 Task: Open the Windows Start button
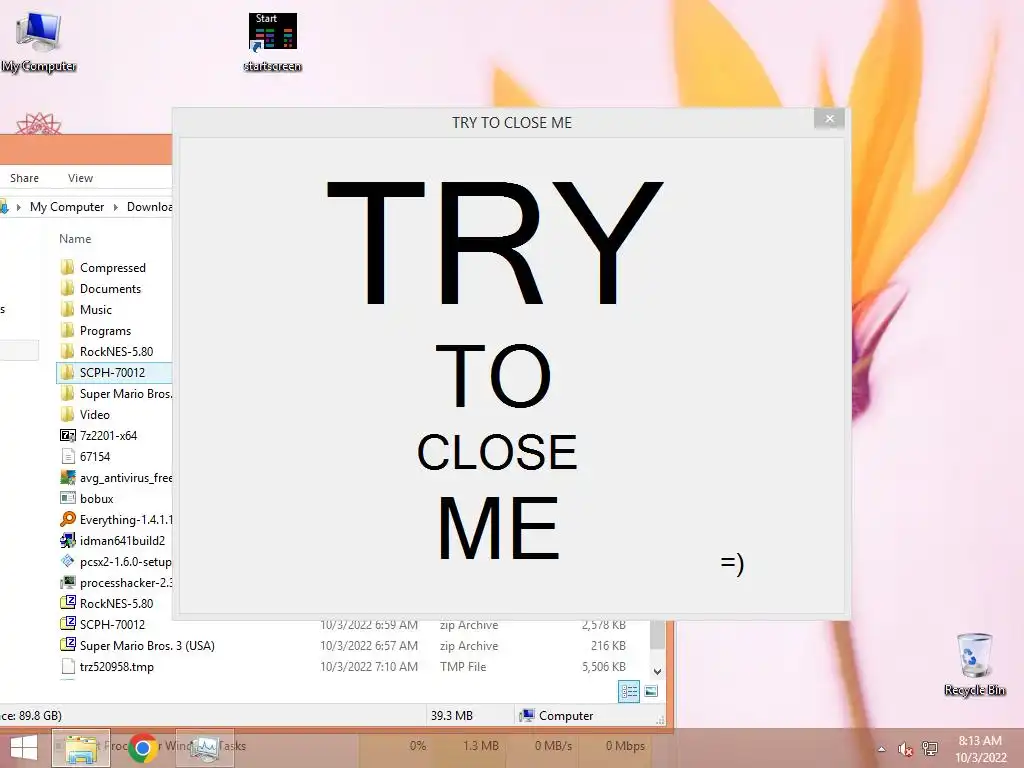click(24, 748)
